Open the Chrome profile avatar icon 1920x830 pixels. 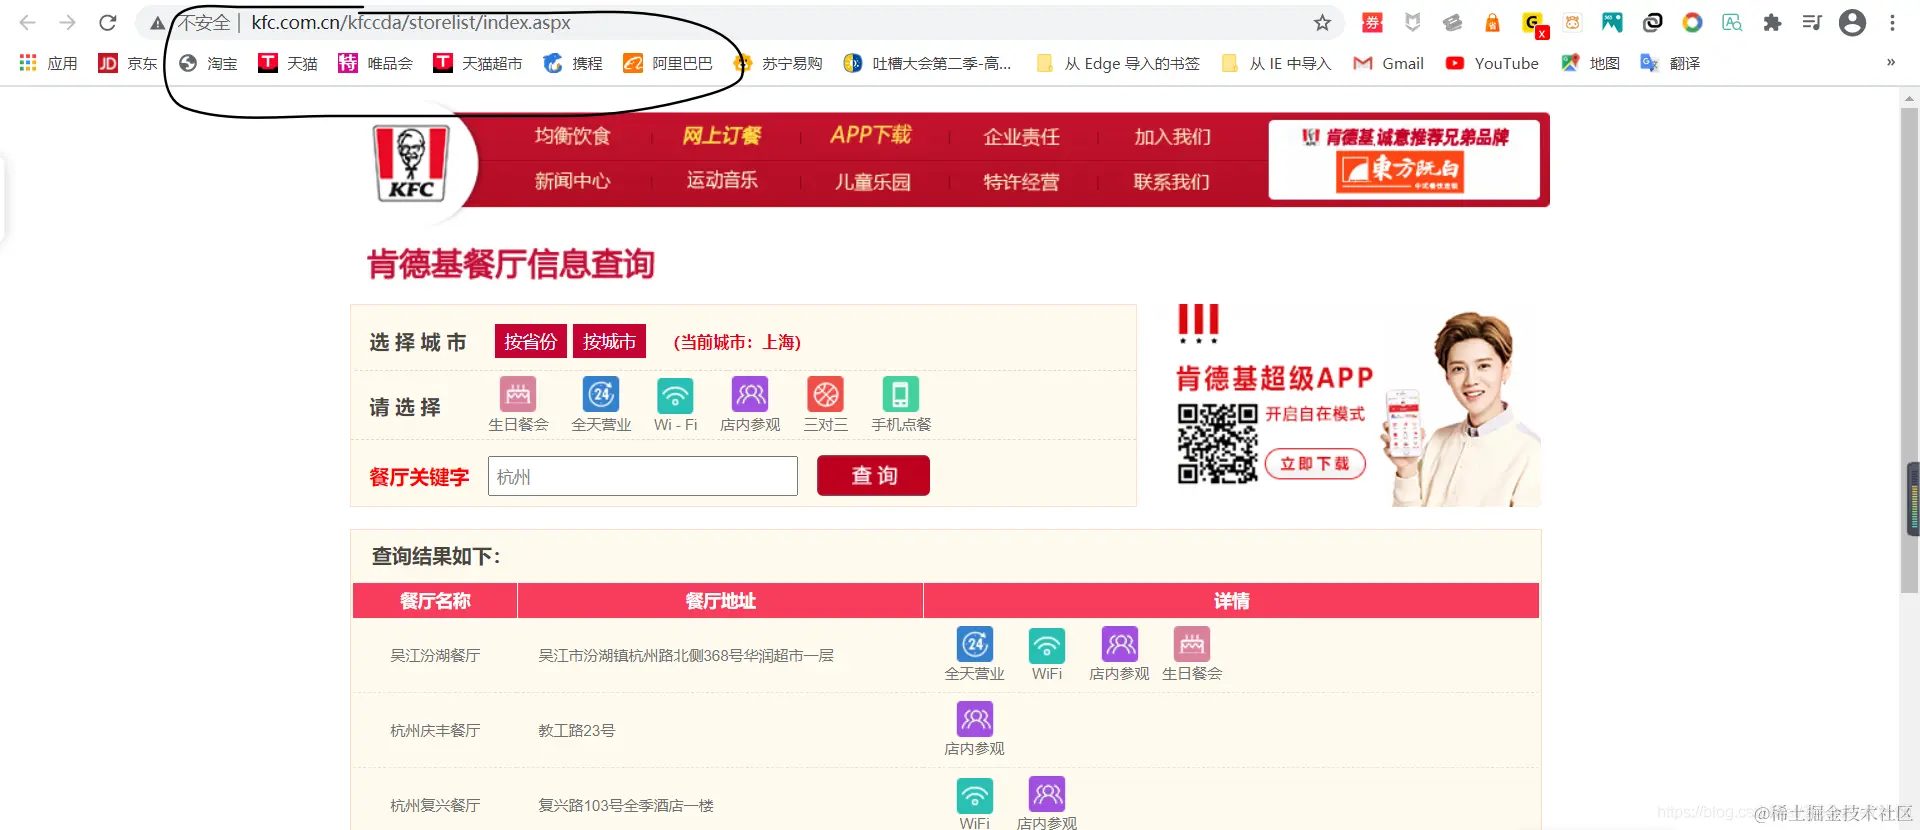1852,22
